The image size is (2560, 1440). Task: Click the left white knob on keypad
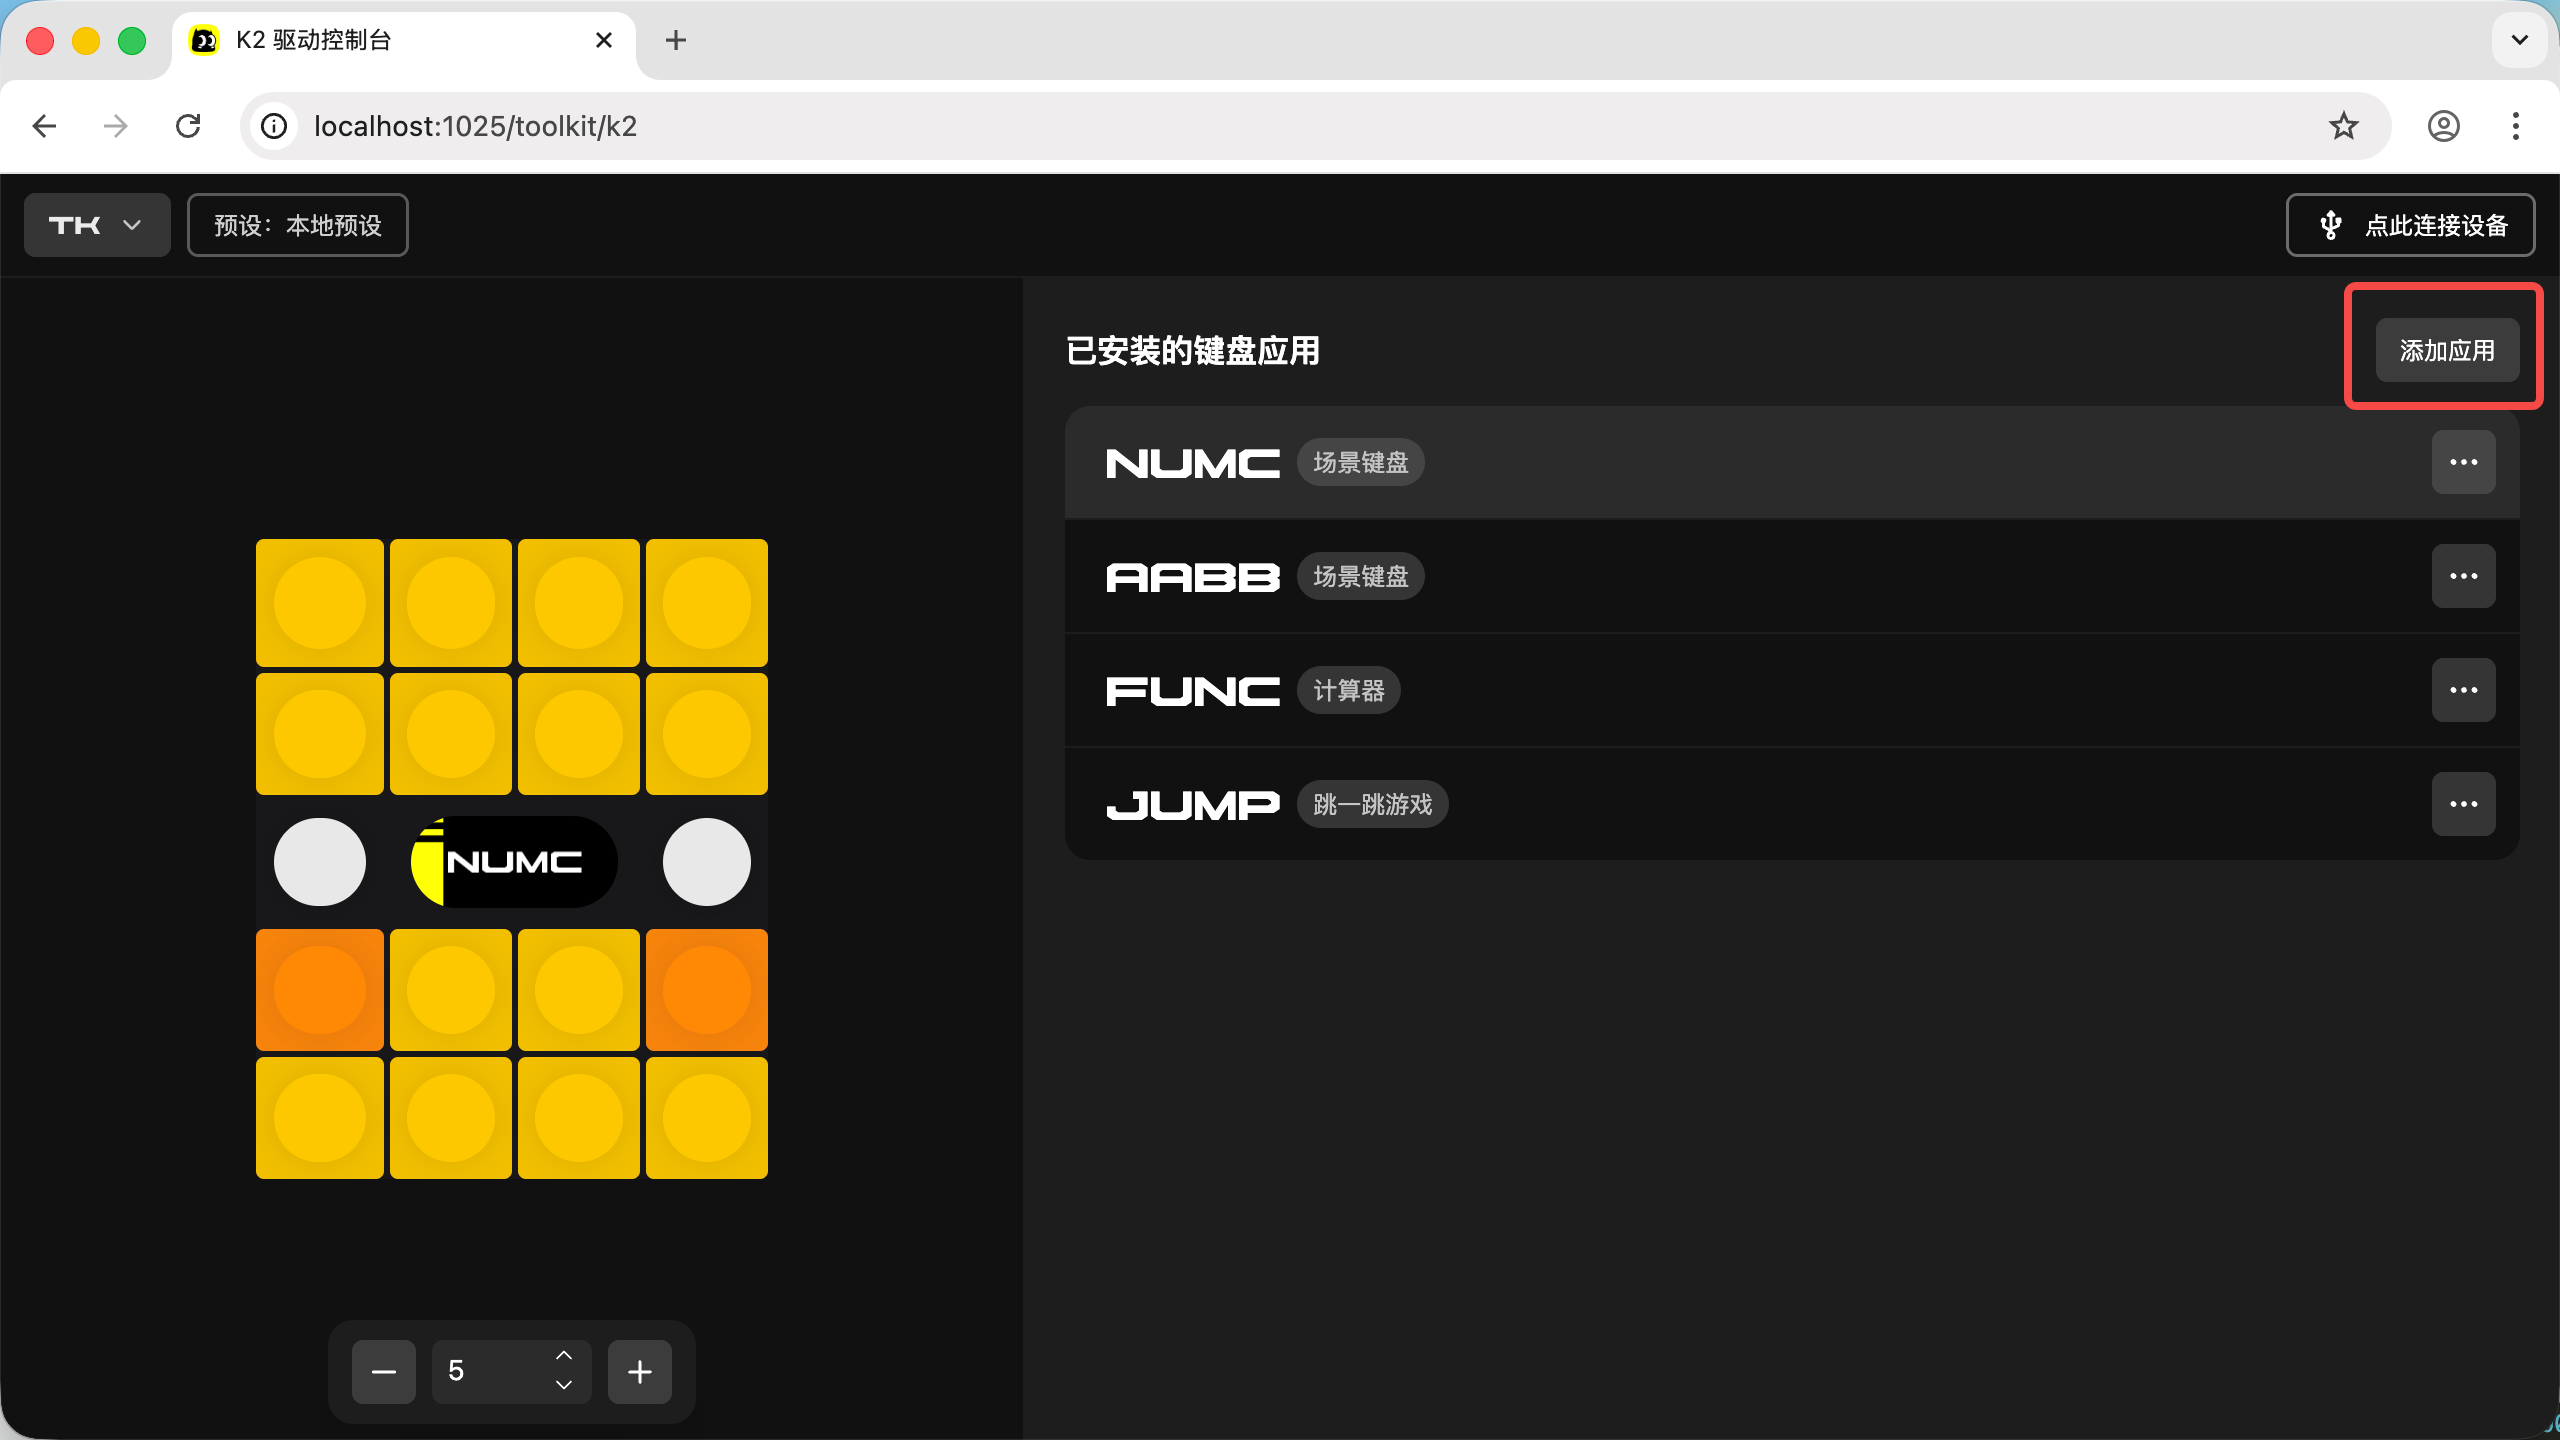click(320, 862)
